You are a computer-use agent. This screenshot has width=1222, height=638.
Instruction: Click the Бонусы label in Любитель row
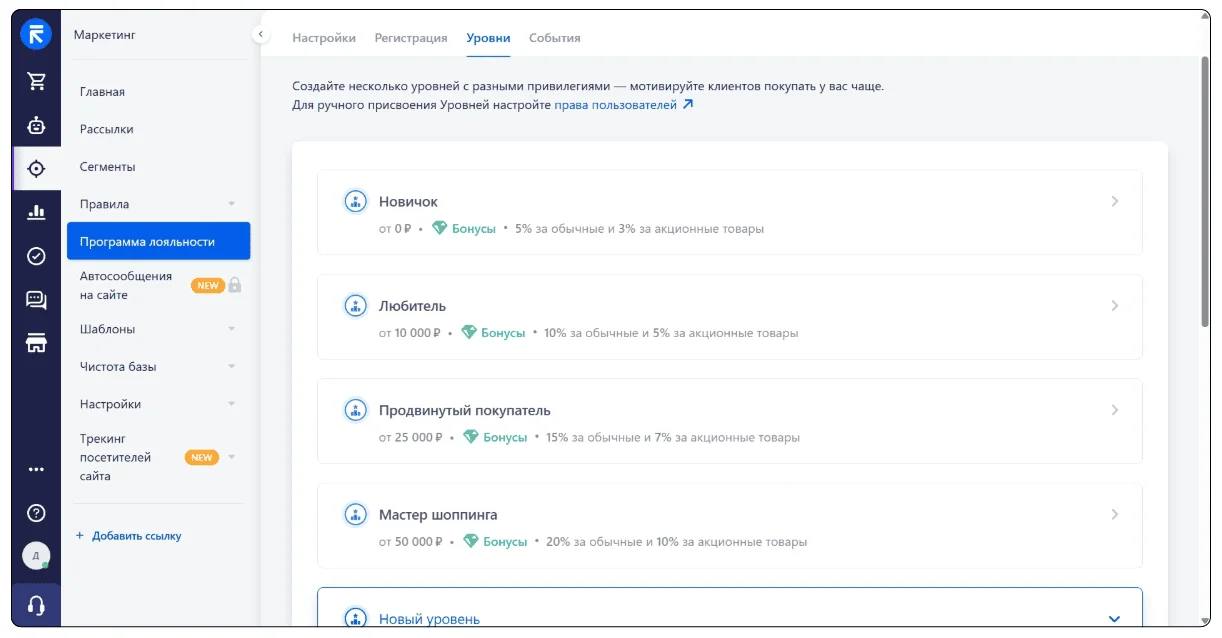pos(503,333)
